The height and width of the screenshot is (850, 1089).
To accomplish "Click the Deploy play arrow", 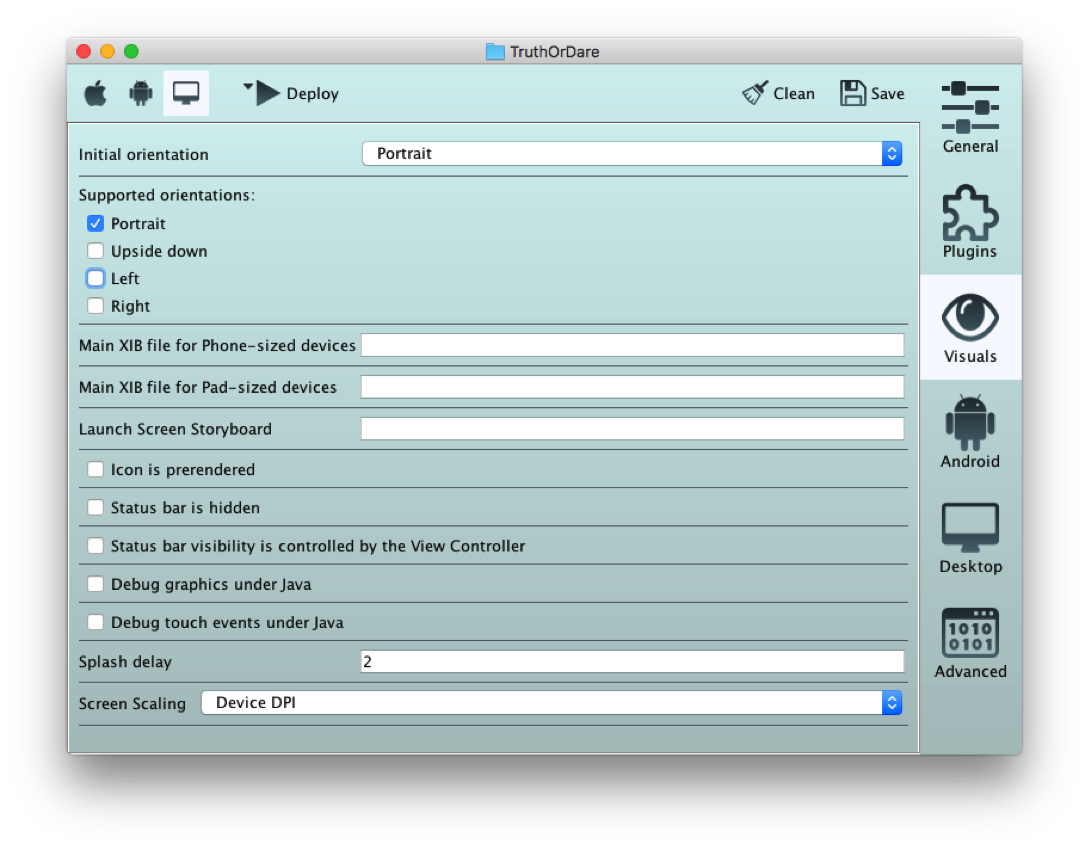I will 268,93.
